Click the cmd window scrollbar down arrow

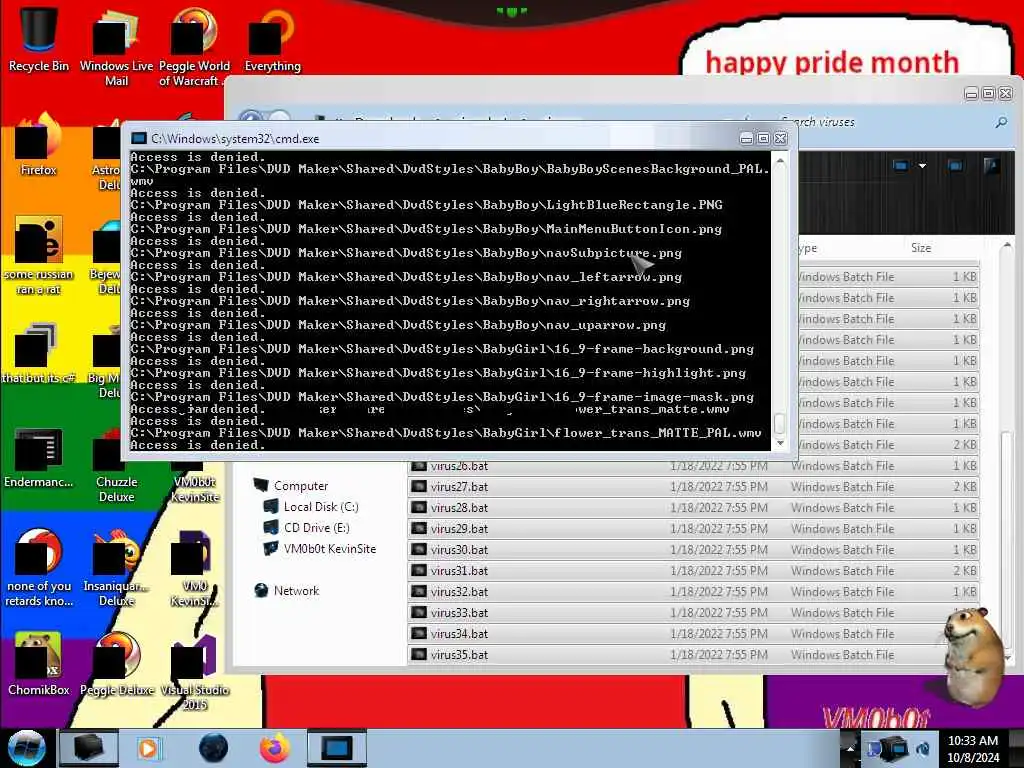pyautogui.click(x=780, y=443)
